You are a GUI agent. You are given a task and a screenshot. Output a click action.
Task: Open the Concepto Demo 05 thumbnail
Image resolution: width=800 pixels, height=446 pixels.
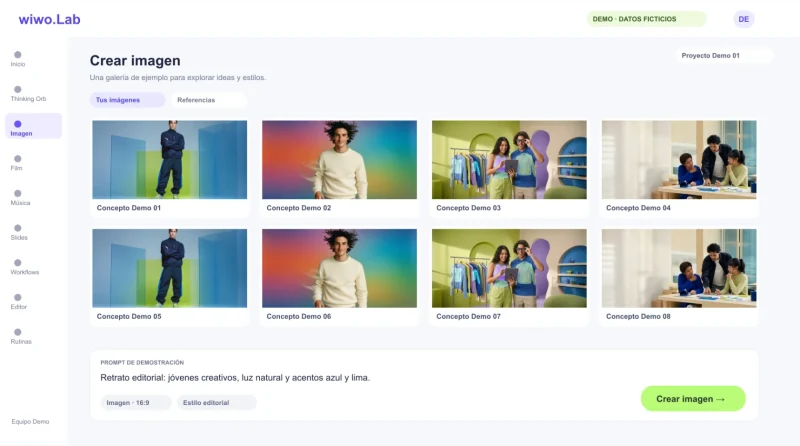[x=169, y=268]
